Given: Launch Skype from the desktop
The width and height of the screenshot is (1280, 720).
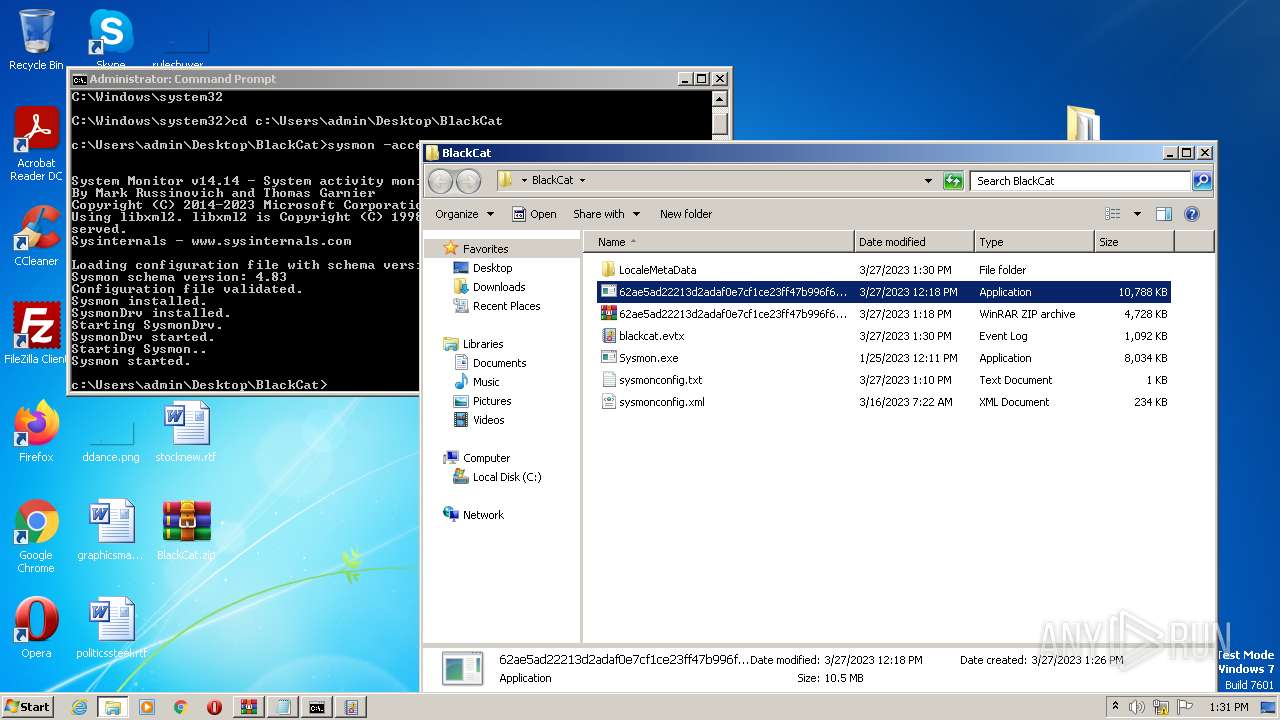Looking at the screenshot, I should coord(111,38).
